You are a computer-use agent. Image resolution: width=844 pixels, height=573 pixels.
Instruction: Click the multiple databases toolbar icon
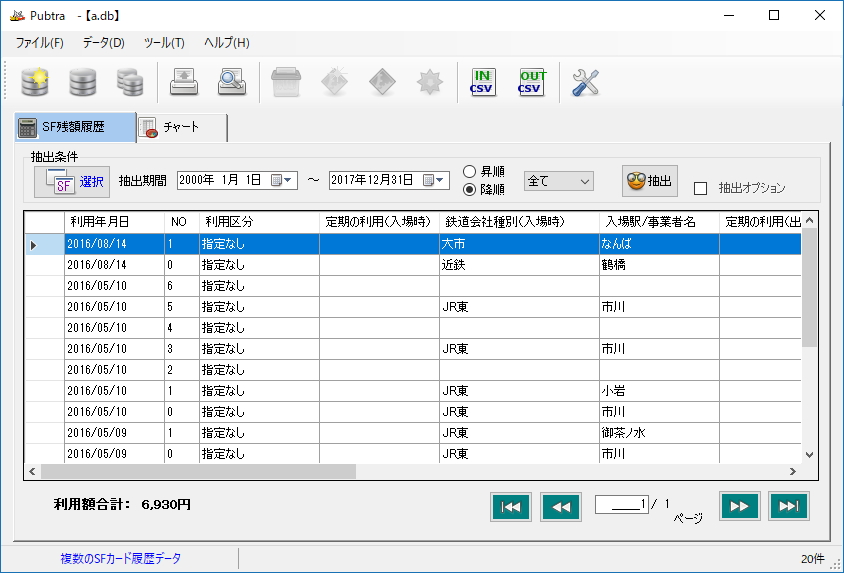[130, 82]
